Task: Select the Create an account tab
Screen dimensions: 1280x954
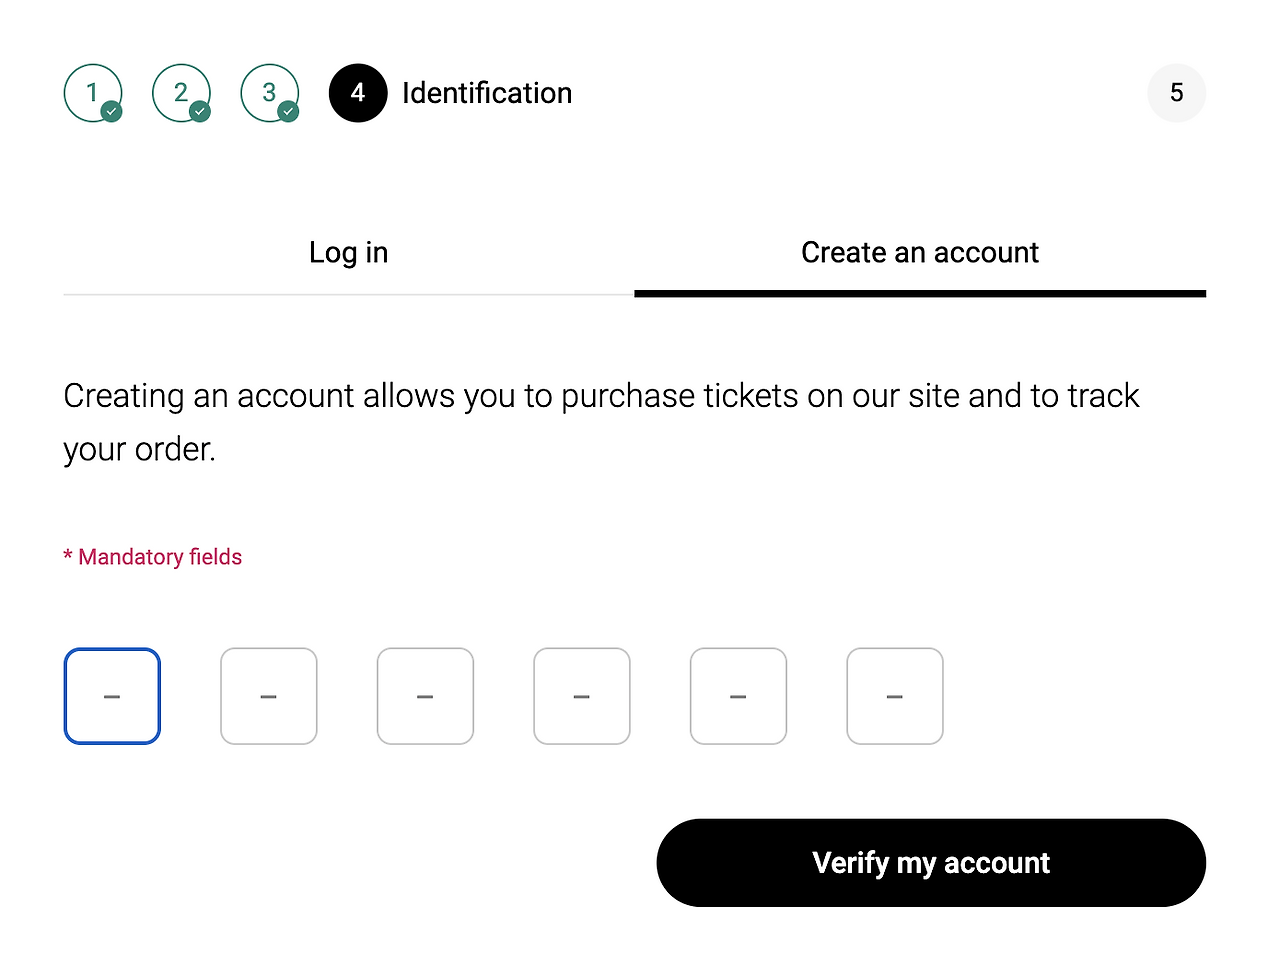Action: click(x=920, y=253)
